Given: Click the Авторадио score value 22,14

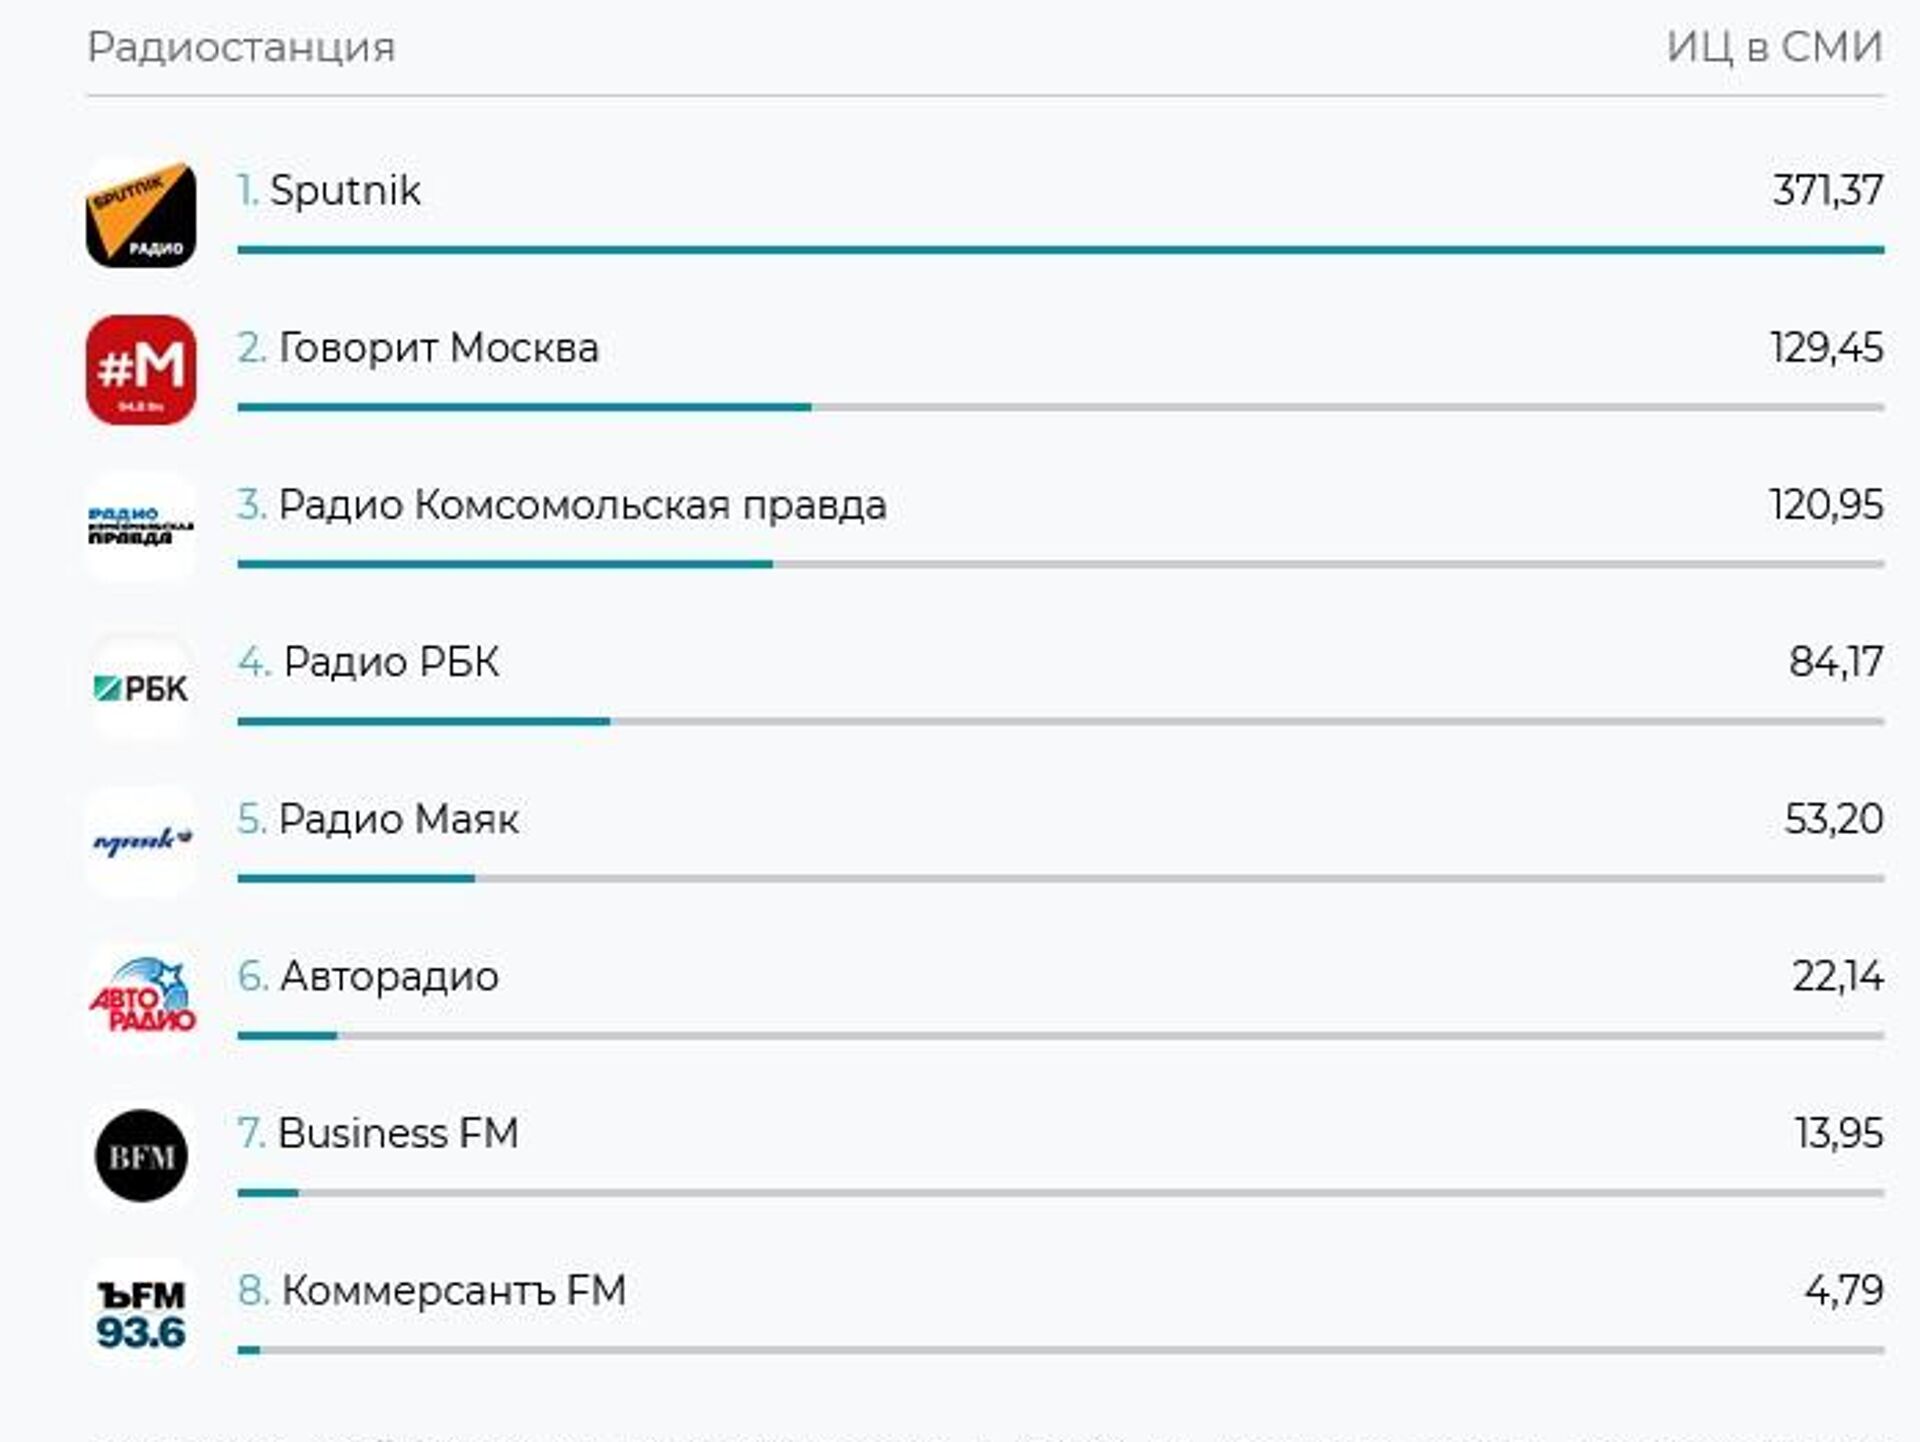Looking at the screenshot, I should (1837, 976).
